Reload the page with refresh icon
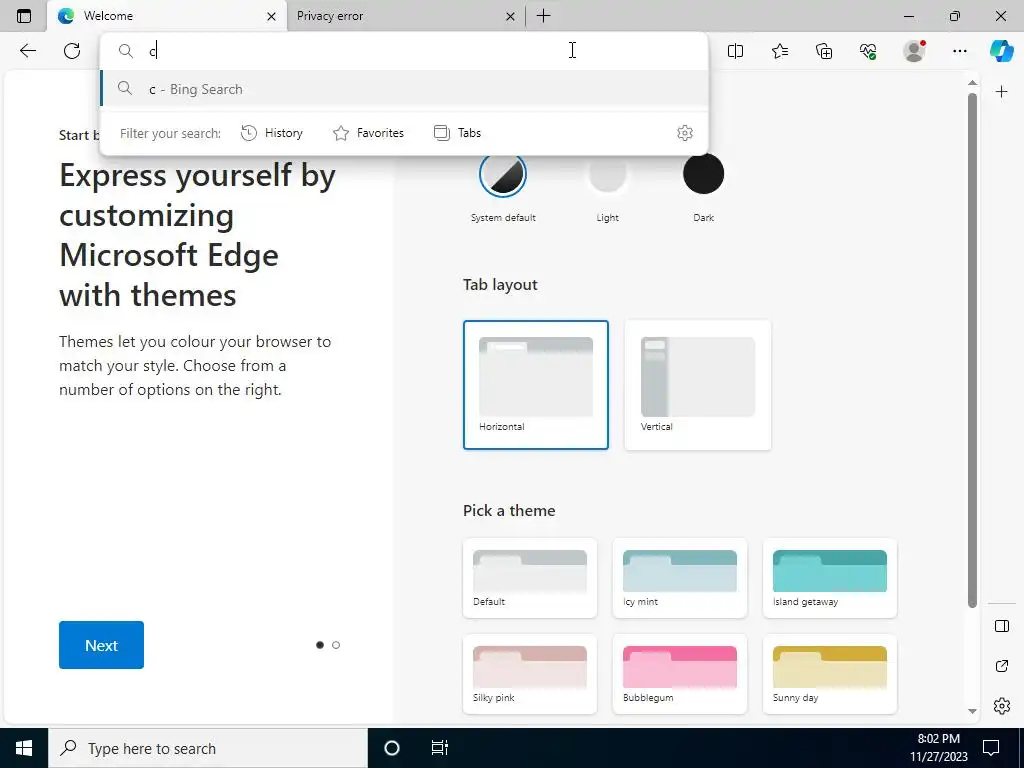 pyautogui.click(x=72, y=50)
